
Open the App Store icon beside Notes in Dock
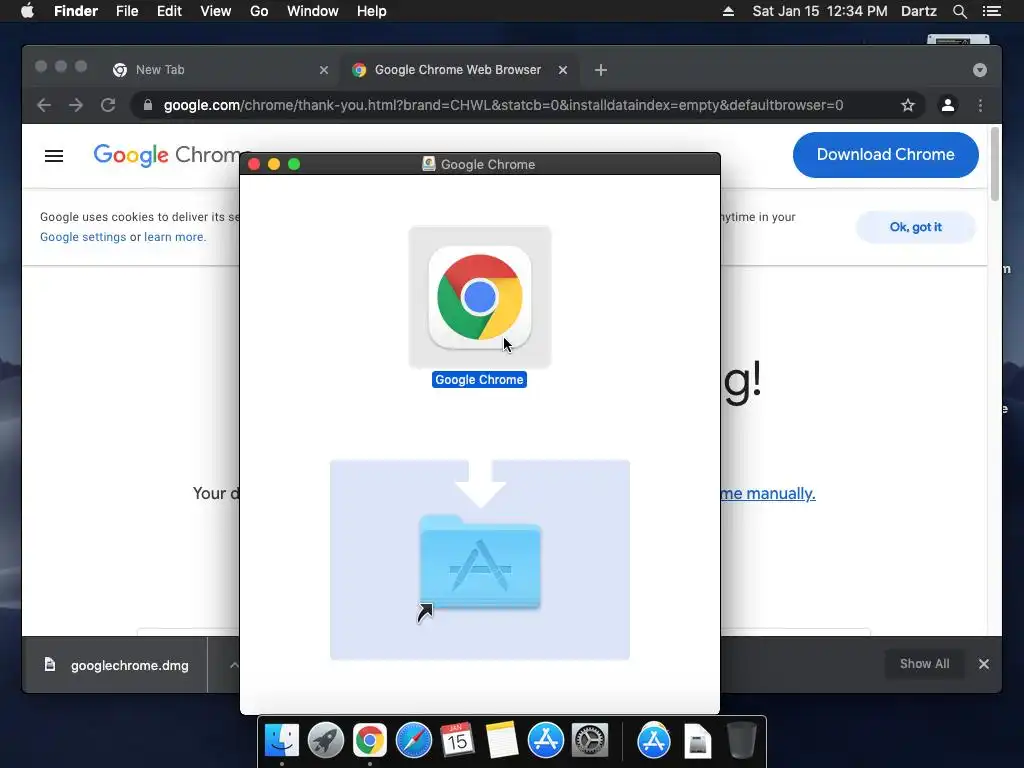point(546,741)
